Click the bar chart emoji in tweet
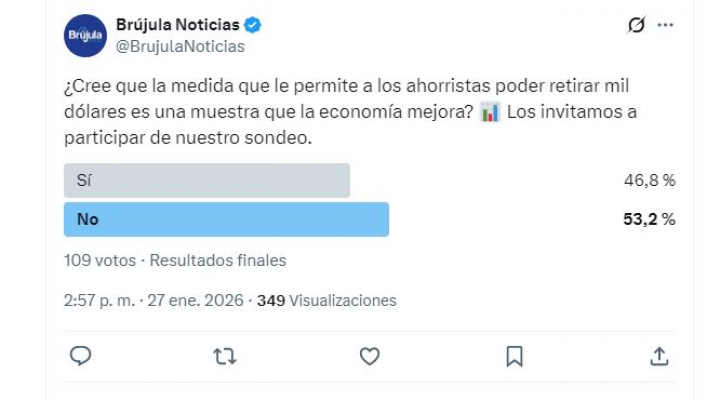 click(489, 113)
